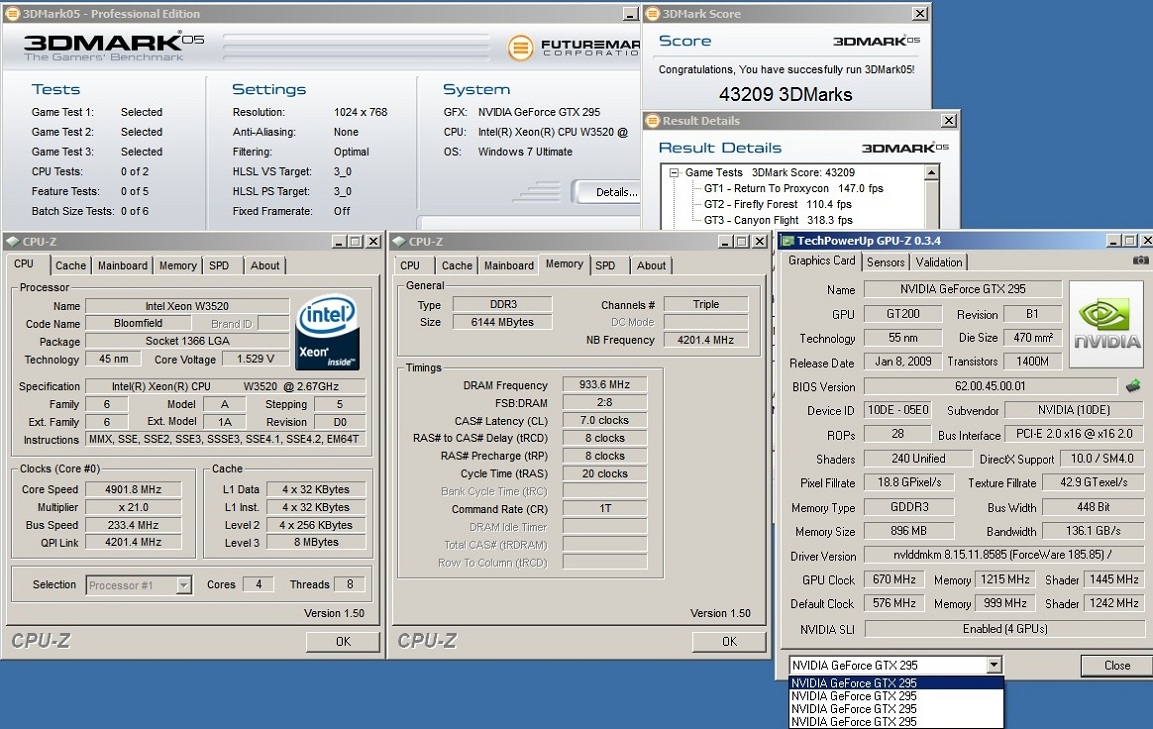Viewport: 1153px width, 729px height.
Task: Click the CAS# Latency 7.0 clocks value
Action: click(604, 420)
